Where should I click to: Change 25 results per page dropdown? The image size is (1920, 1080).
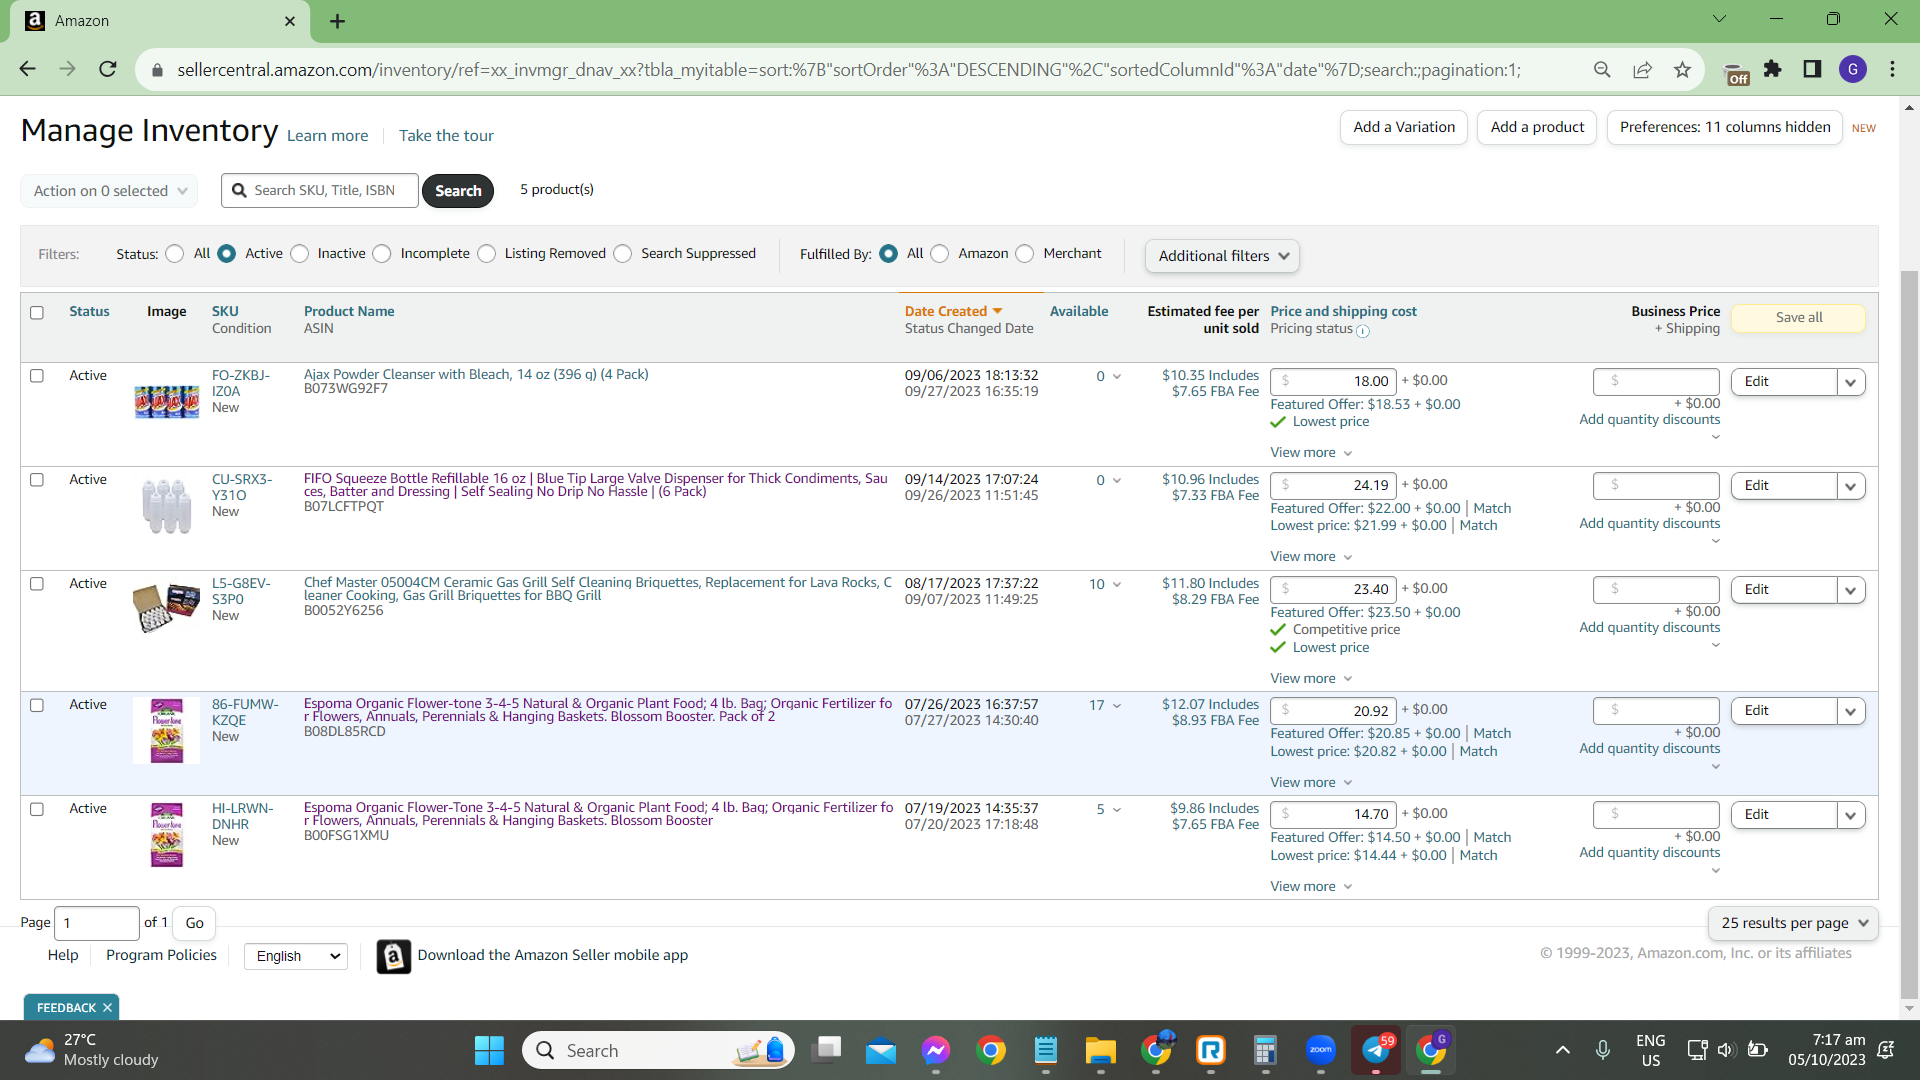pyautogui.click(x=1794, y=924)
